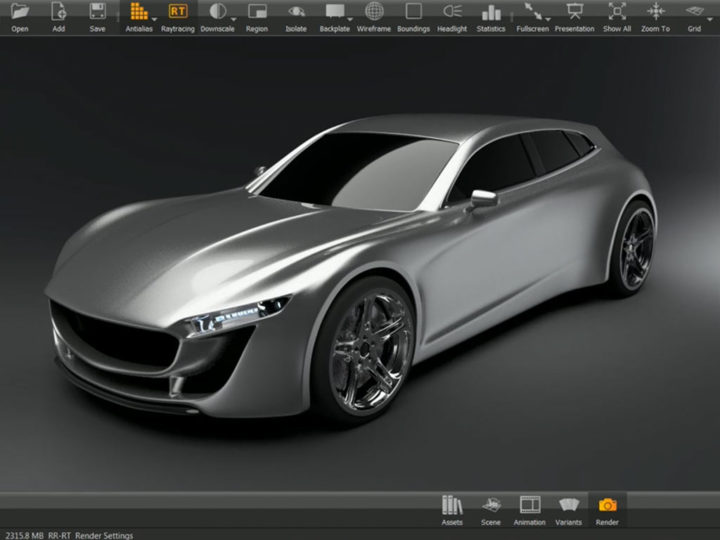Open the Assets module

pos(452,511)
